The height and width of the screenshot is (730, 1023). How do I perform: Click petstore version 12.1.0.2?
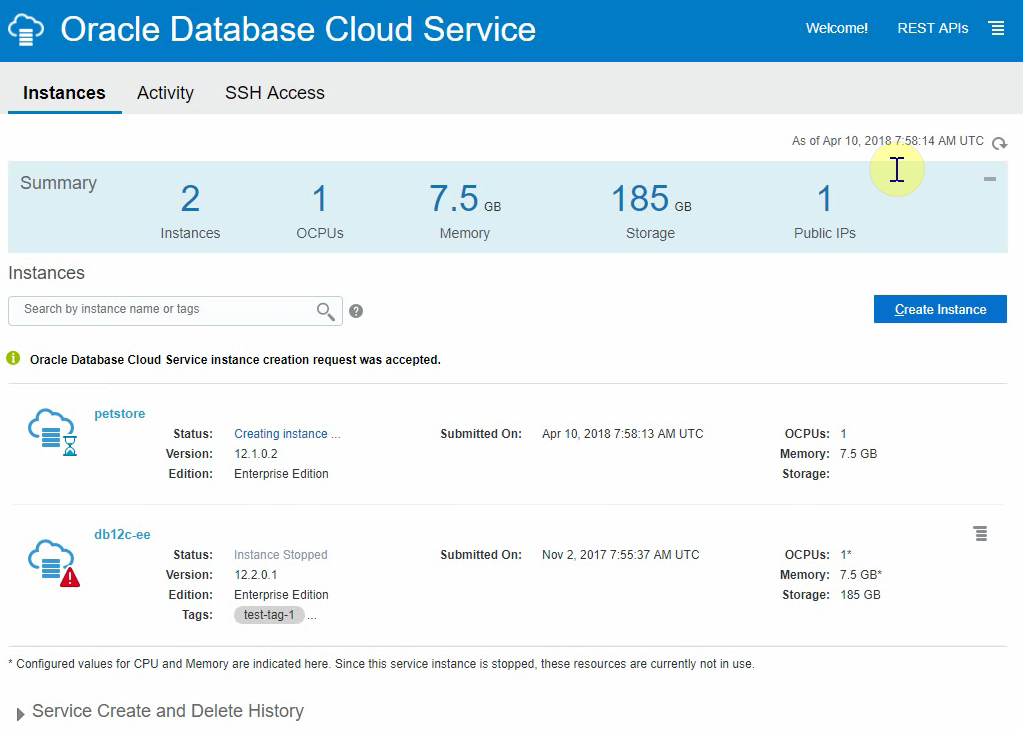coord(256,453)
